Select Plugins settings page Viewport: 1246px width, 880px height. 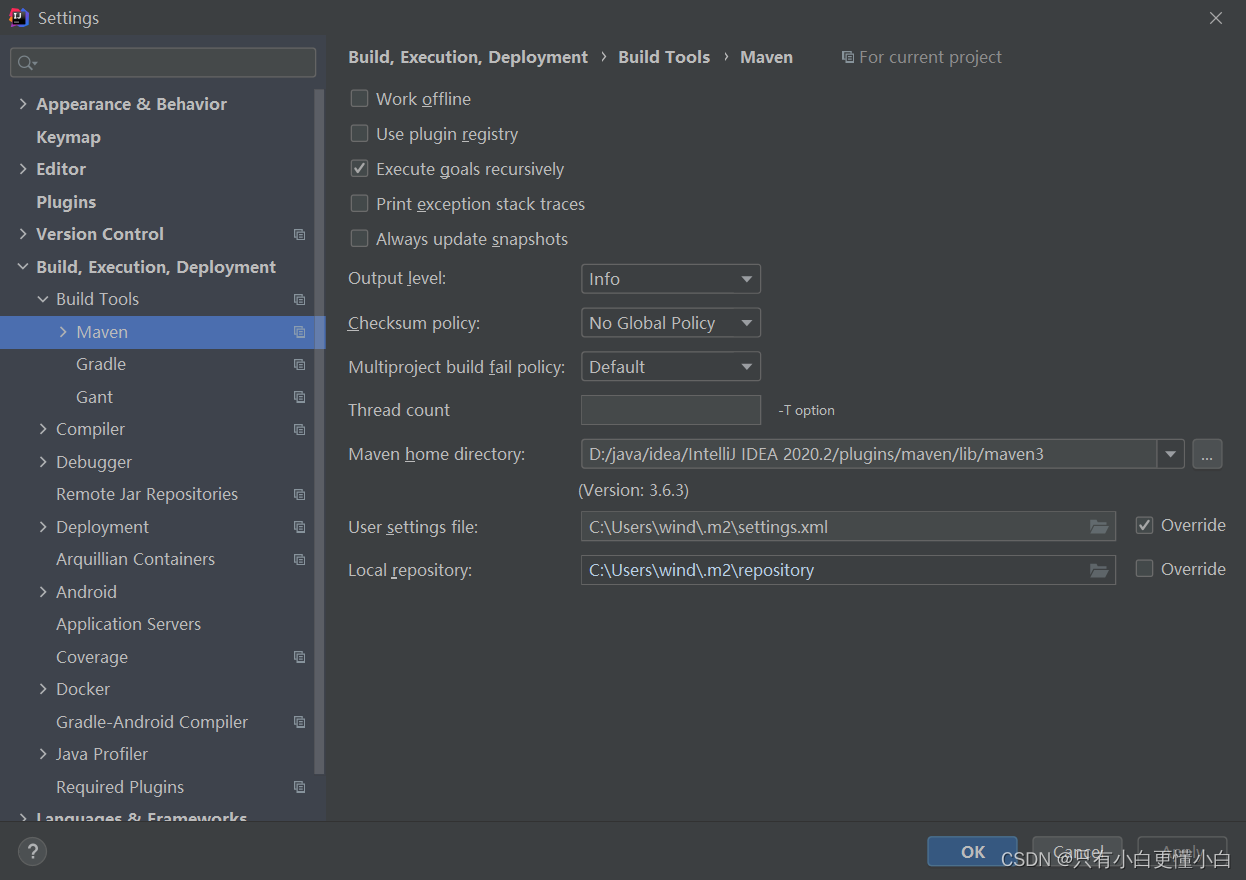click(x=66, y=202)
